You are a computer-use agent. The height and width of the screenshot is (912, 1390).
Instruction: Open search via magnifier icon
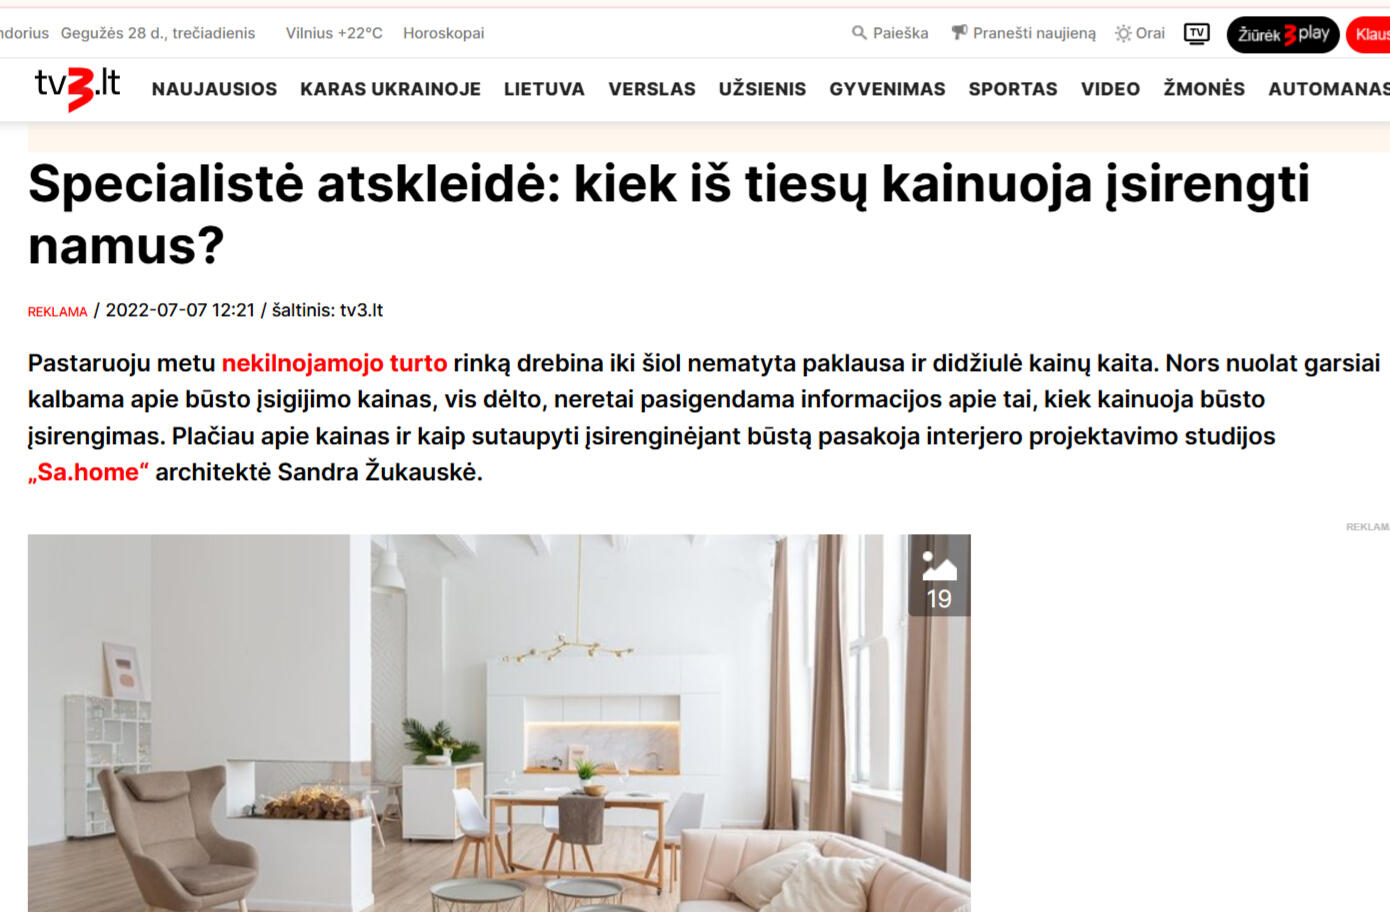pyautogui.click(x=859, y=33)
